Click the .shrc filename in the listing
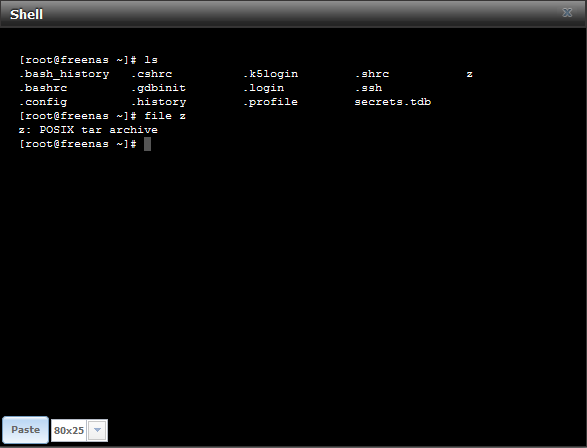 coord(372,74)
